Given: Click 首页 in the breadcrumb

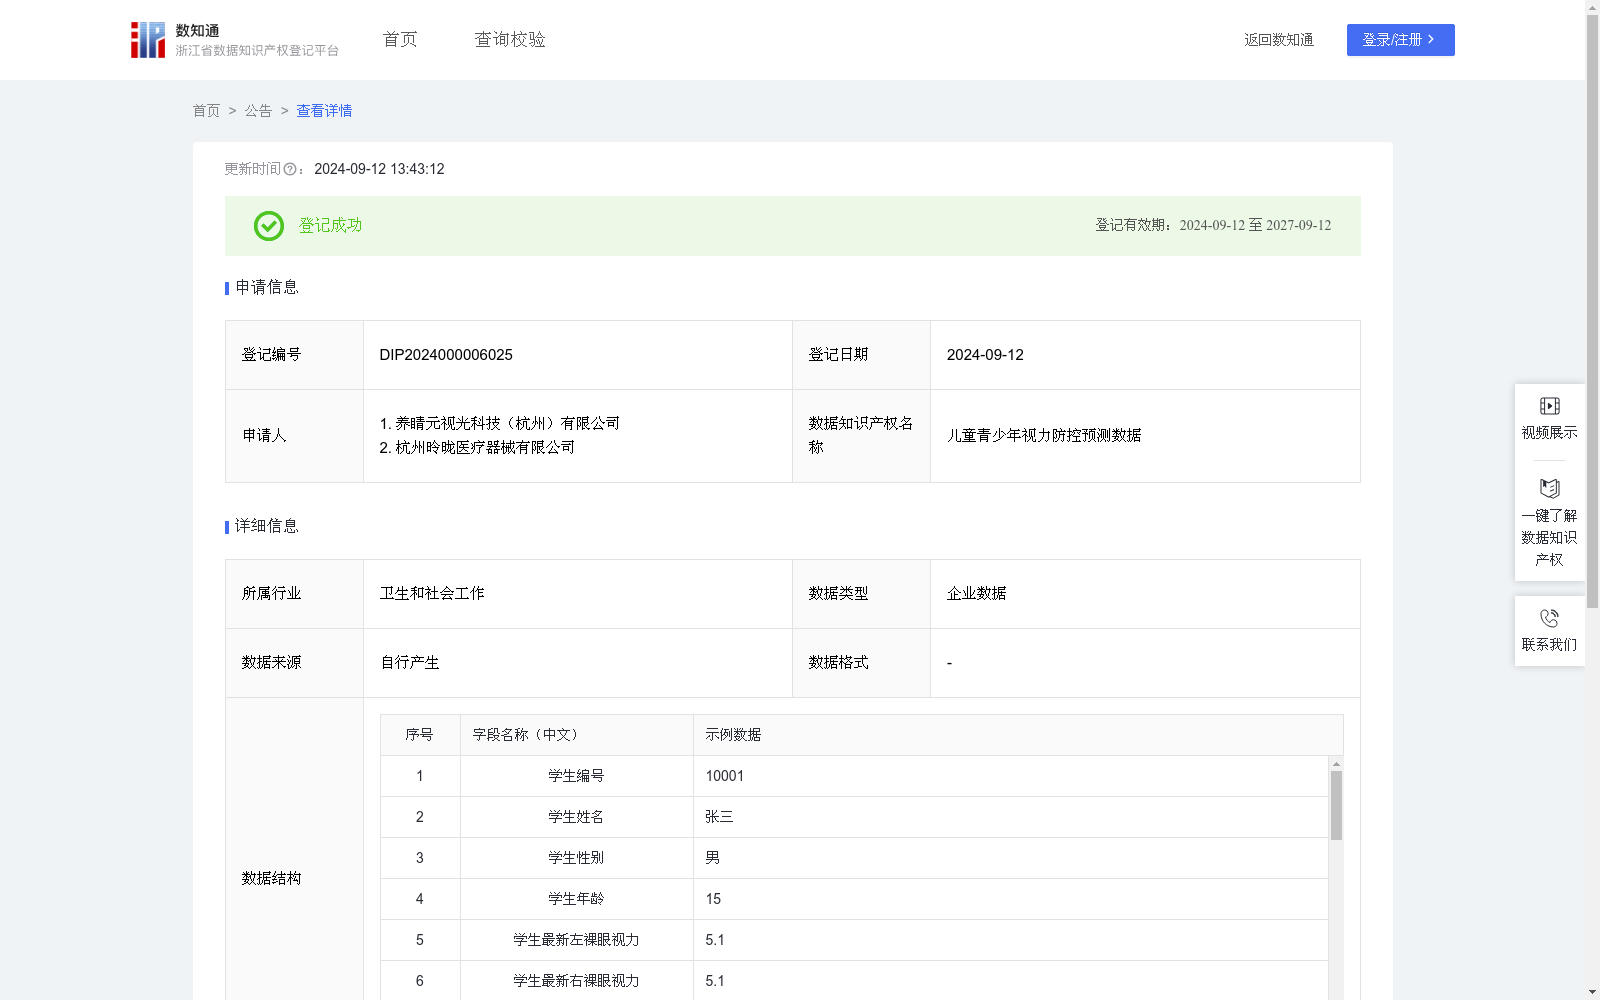Looking at the screenshot, I should 206,111.
